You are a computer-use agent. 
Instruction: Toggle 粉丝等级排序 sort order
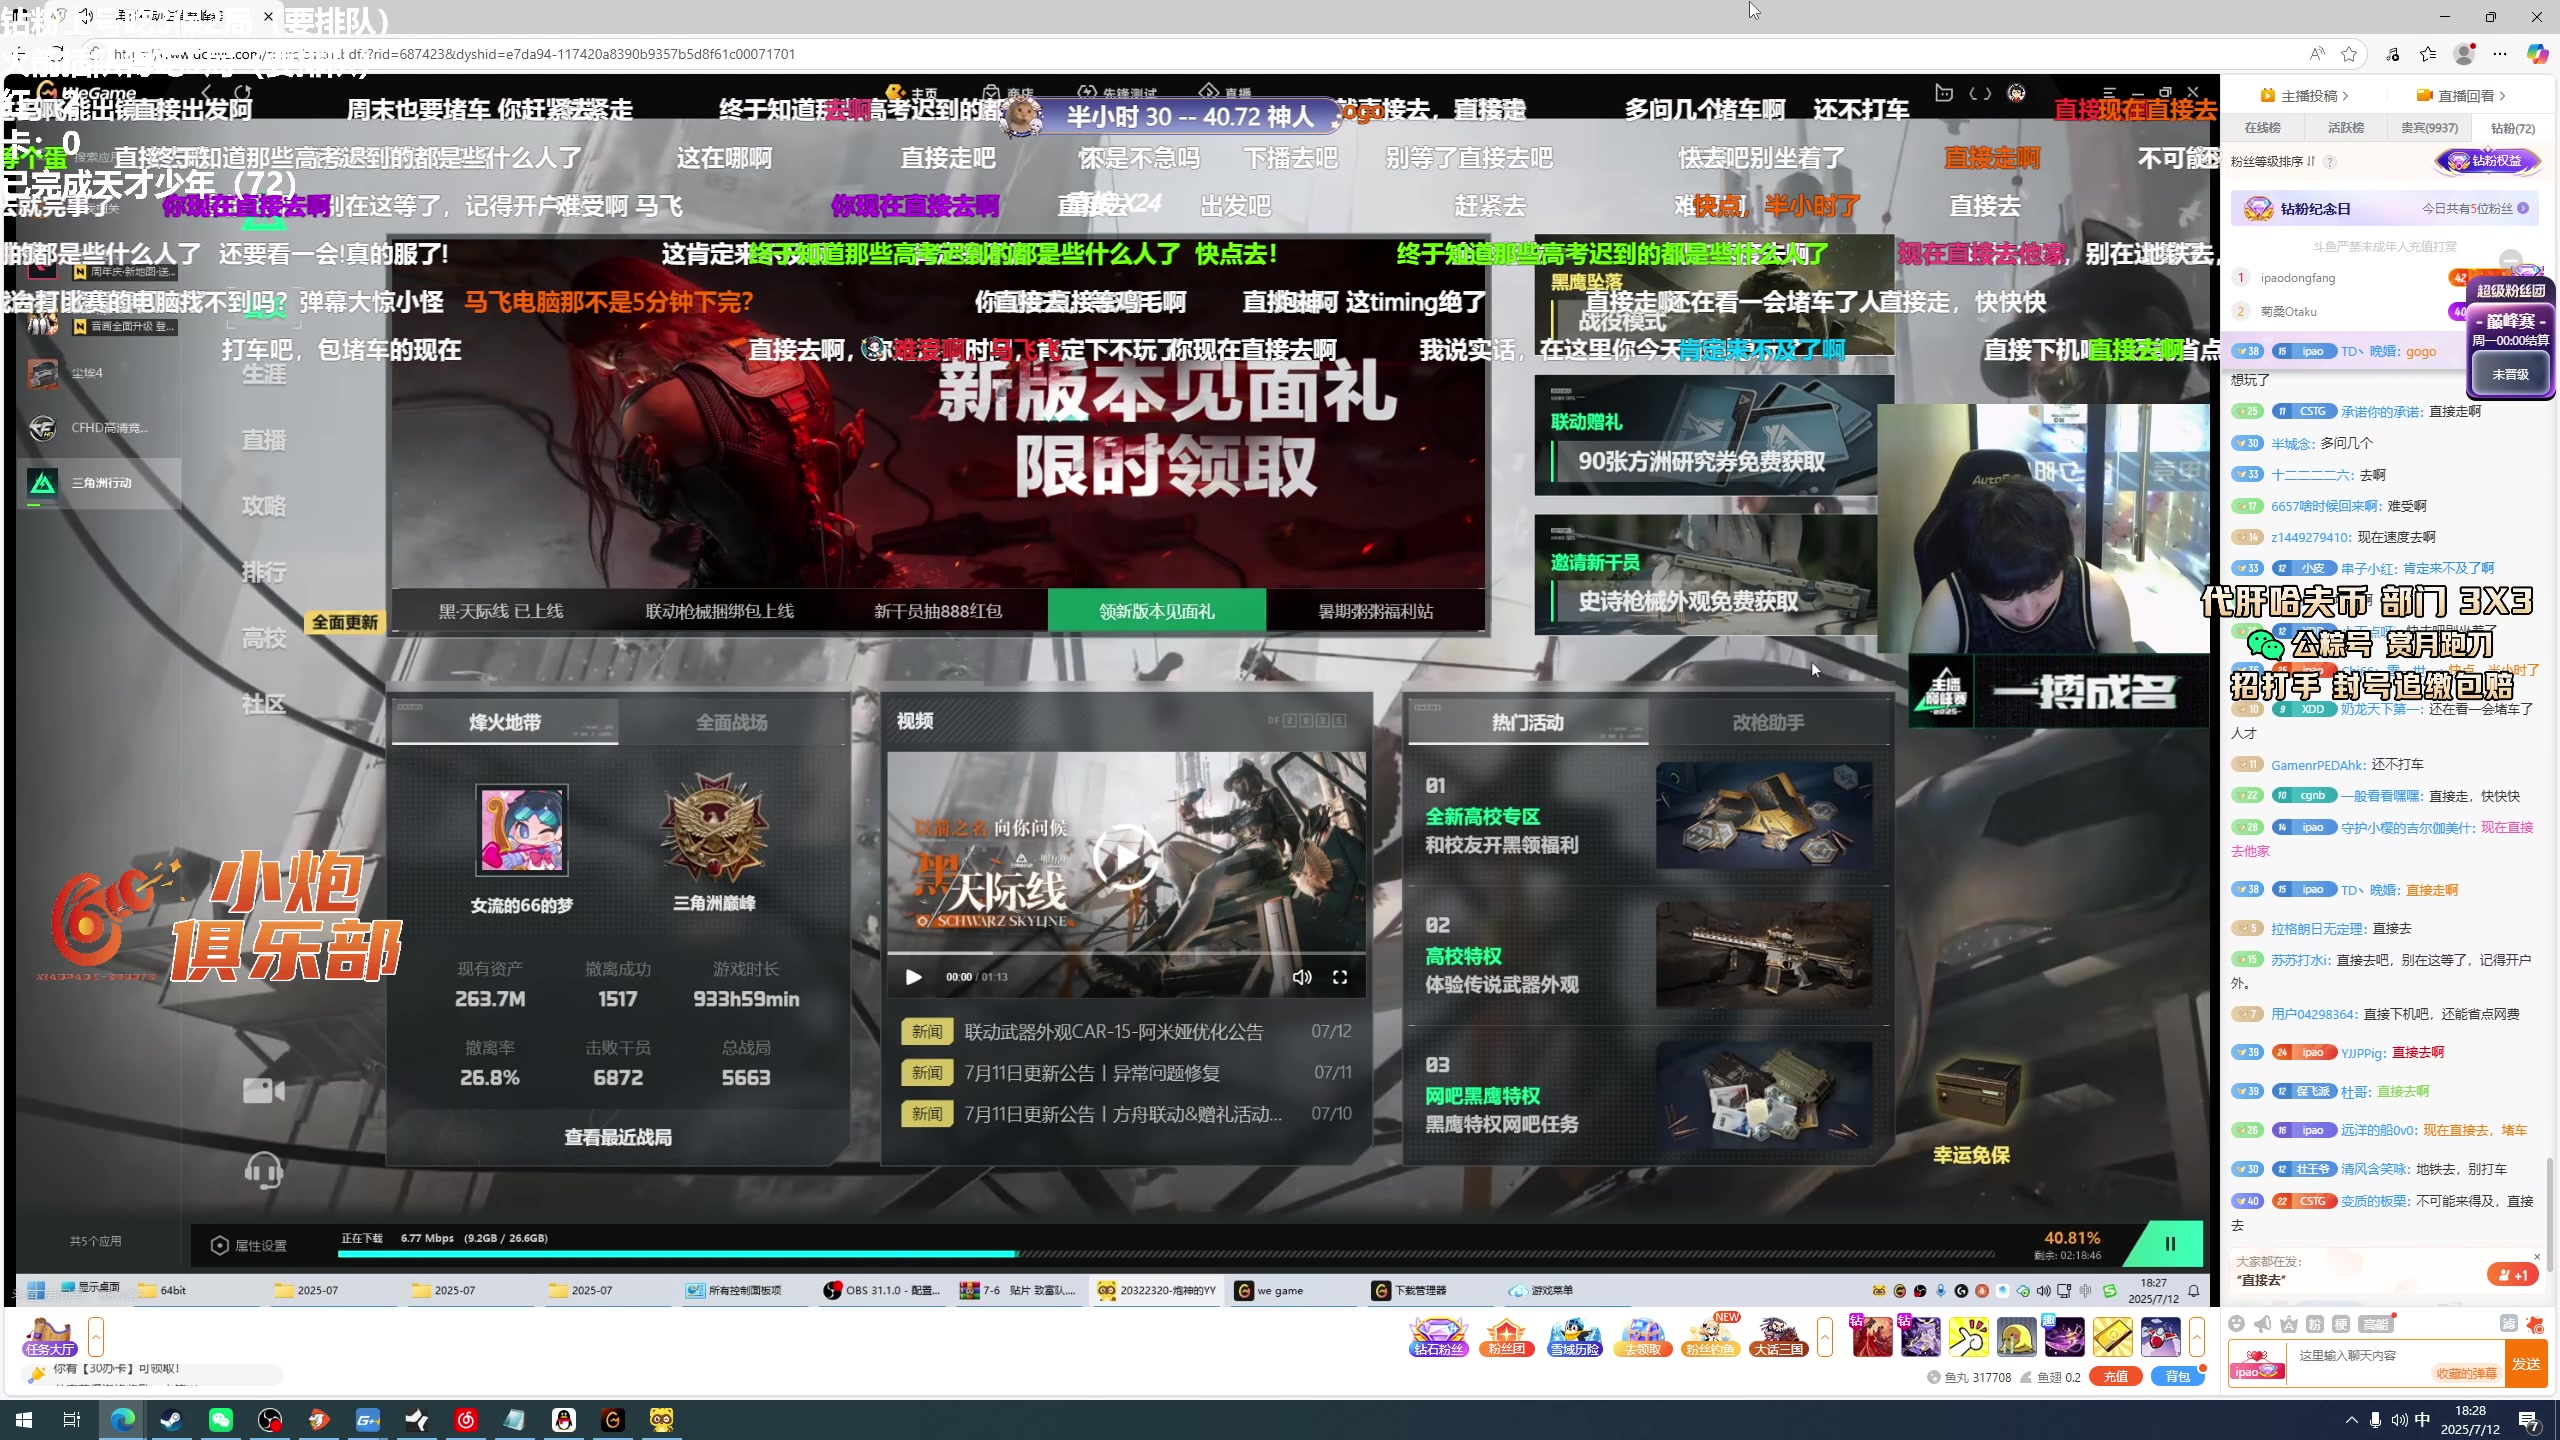(2273, 161)
